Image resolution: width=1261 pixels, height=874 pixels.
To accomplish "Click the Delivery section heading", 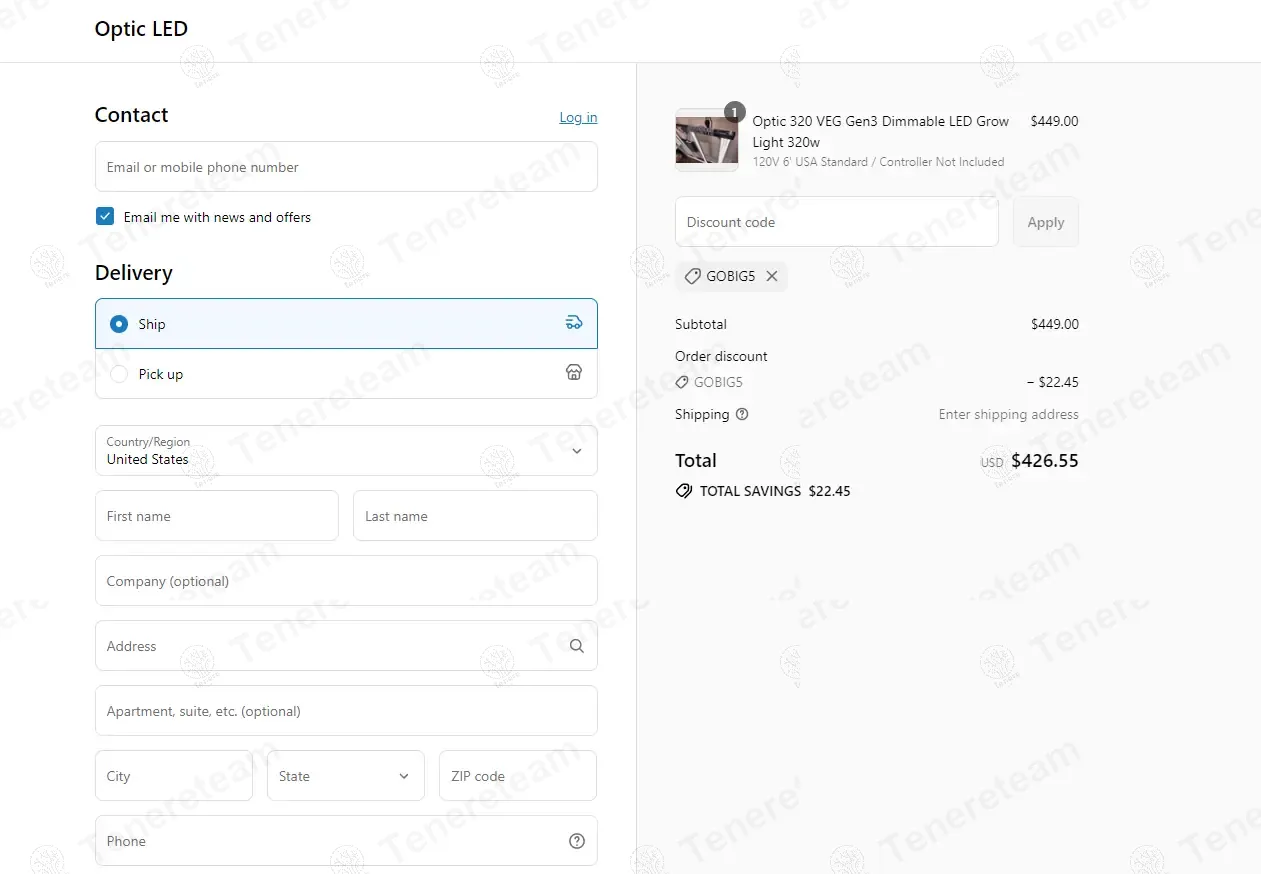I will (134, 273).
